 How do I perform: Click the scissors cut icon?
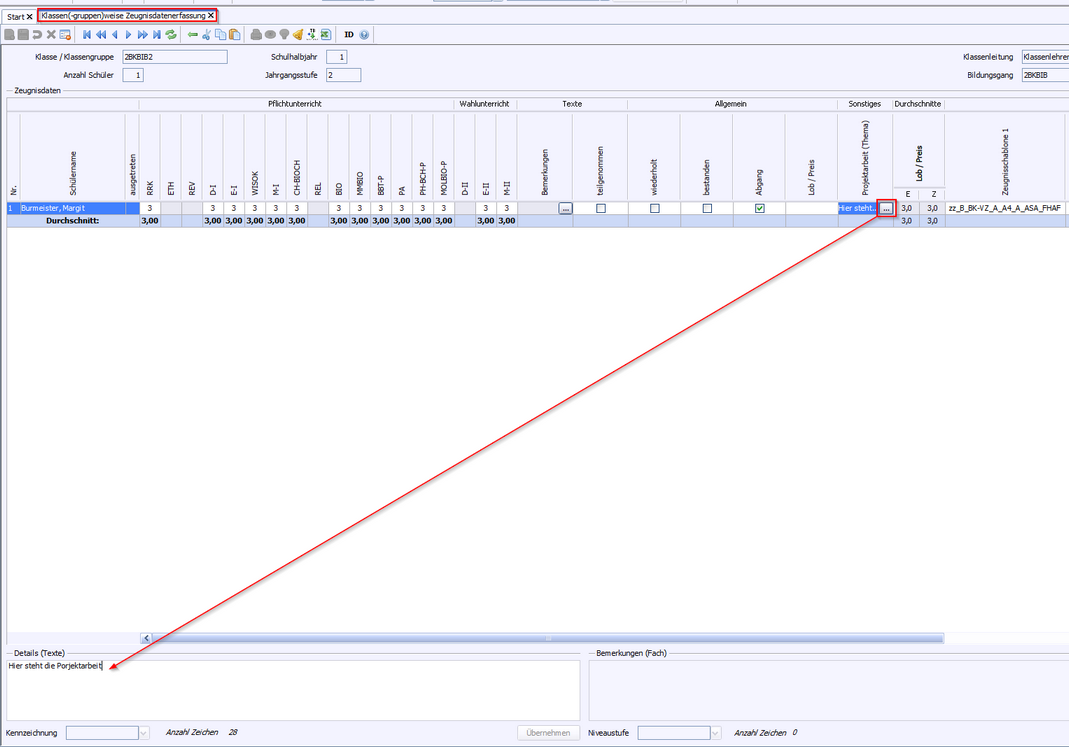[207, 35]
